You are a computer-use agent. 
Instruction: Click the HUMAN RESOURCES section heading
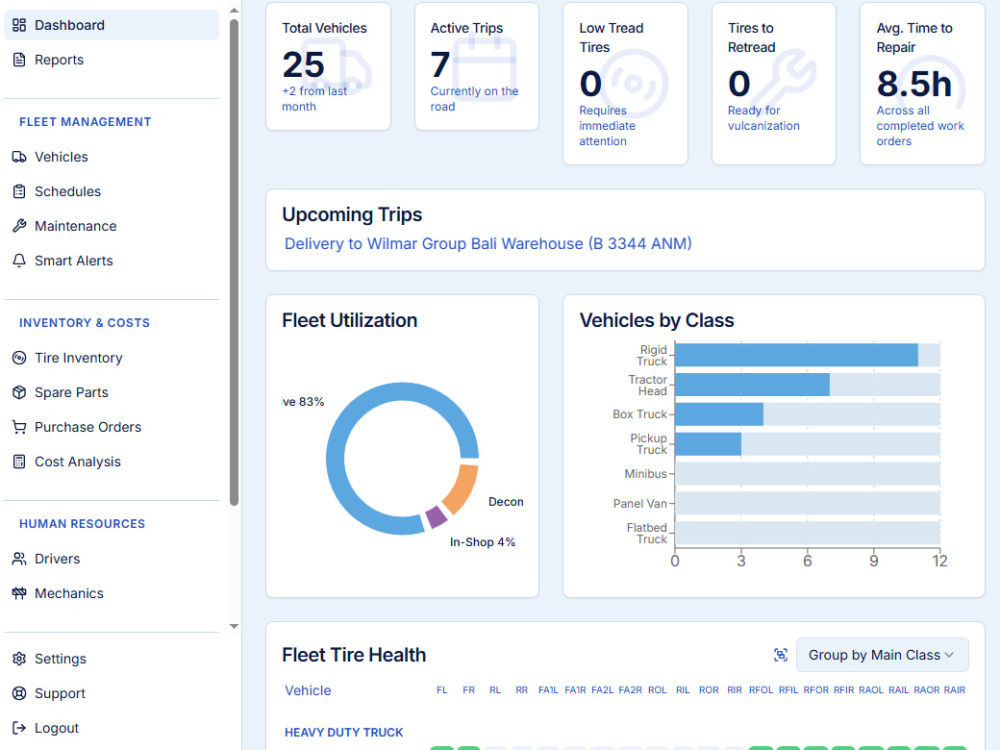click(82, 524)
